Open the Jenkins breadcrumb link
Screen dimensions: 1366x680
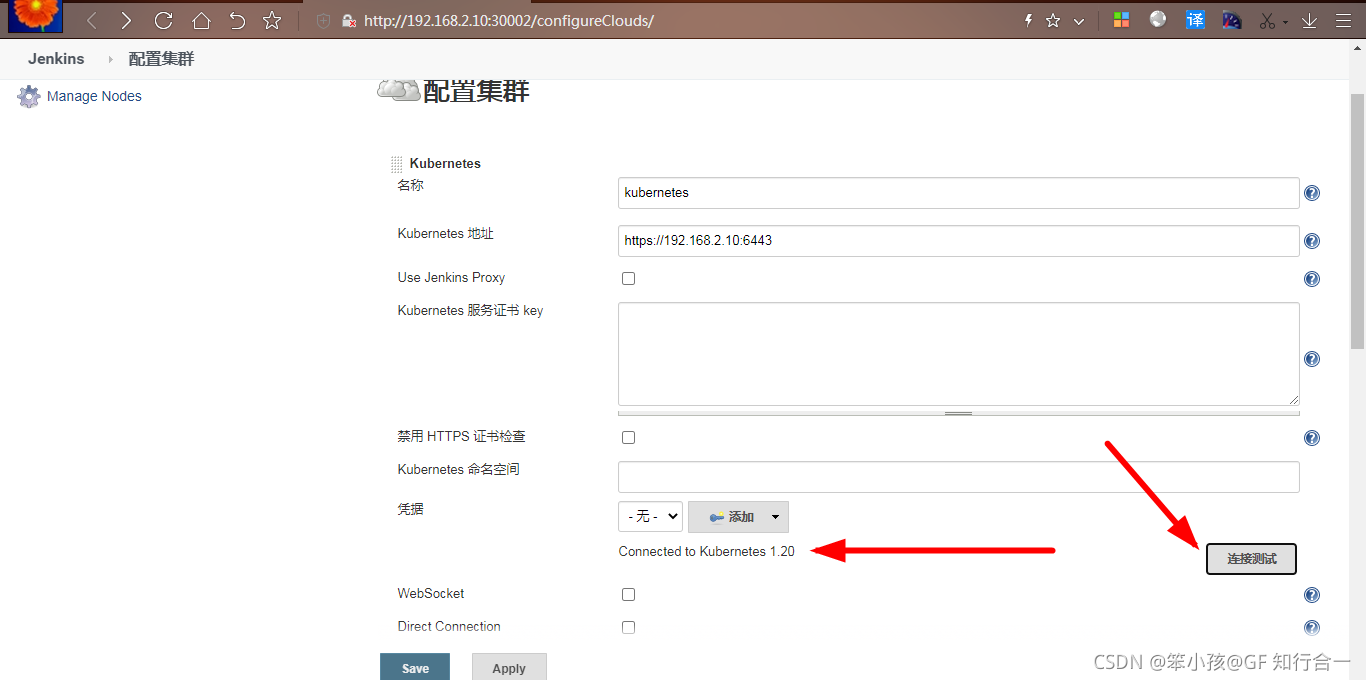[56, 59]
